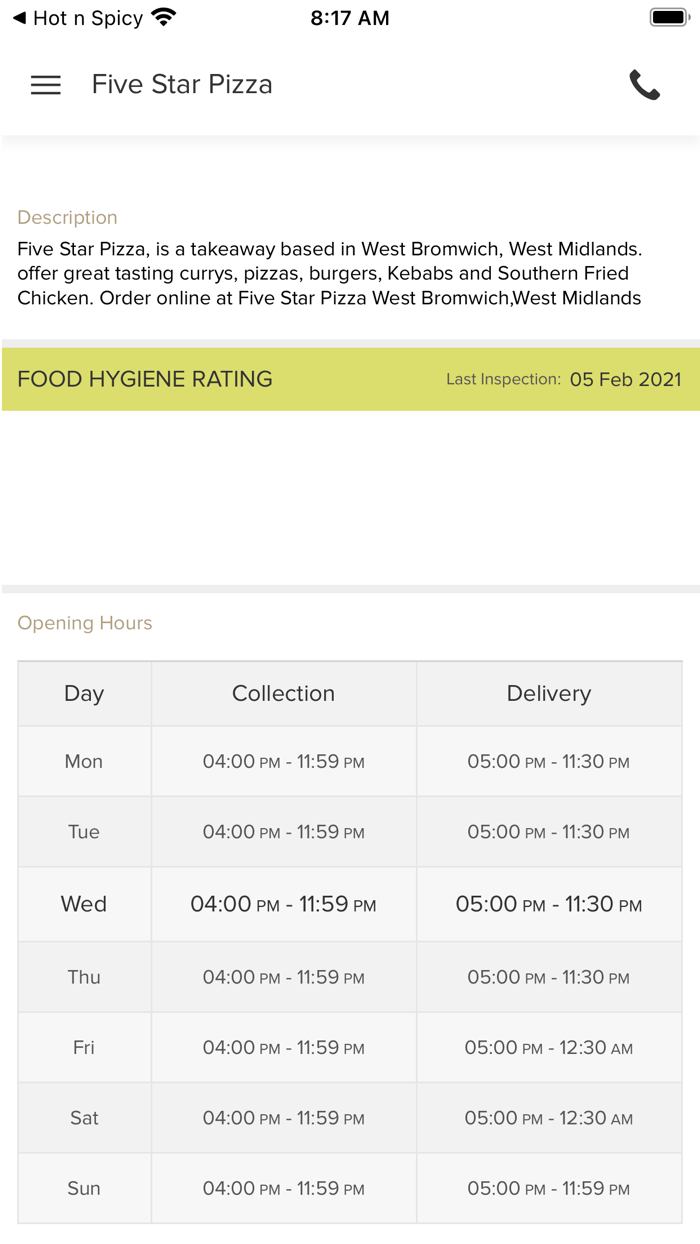Tap the 8:17 AM clock in status bar

pos(349,16)
